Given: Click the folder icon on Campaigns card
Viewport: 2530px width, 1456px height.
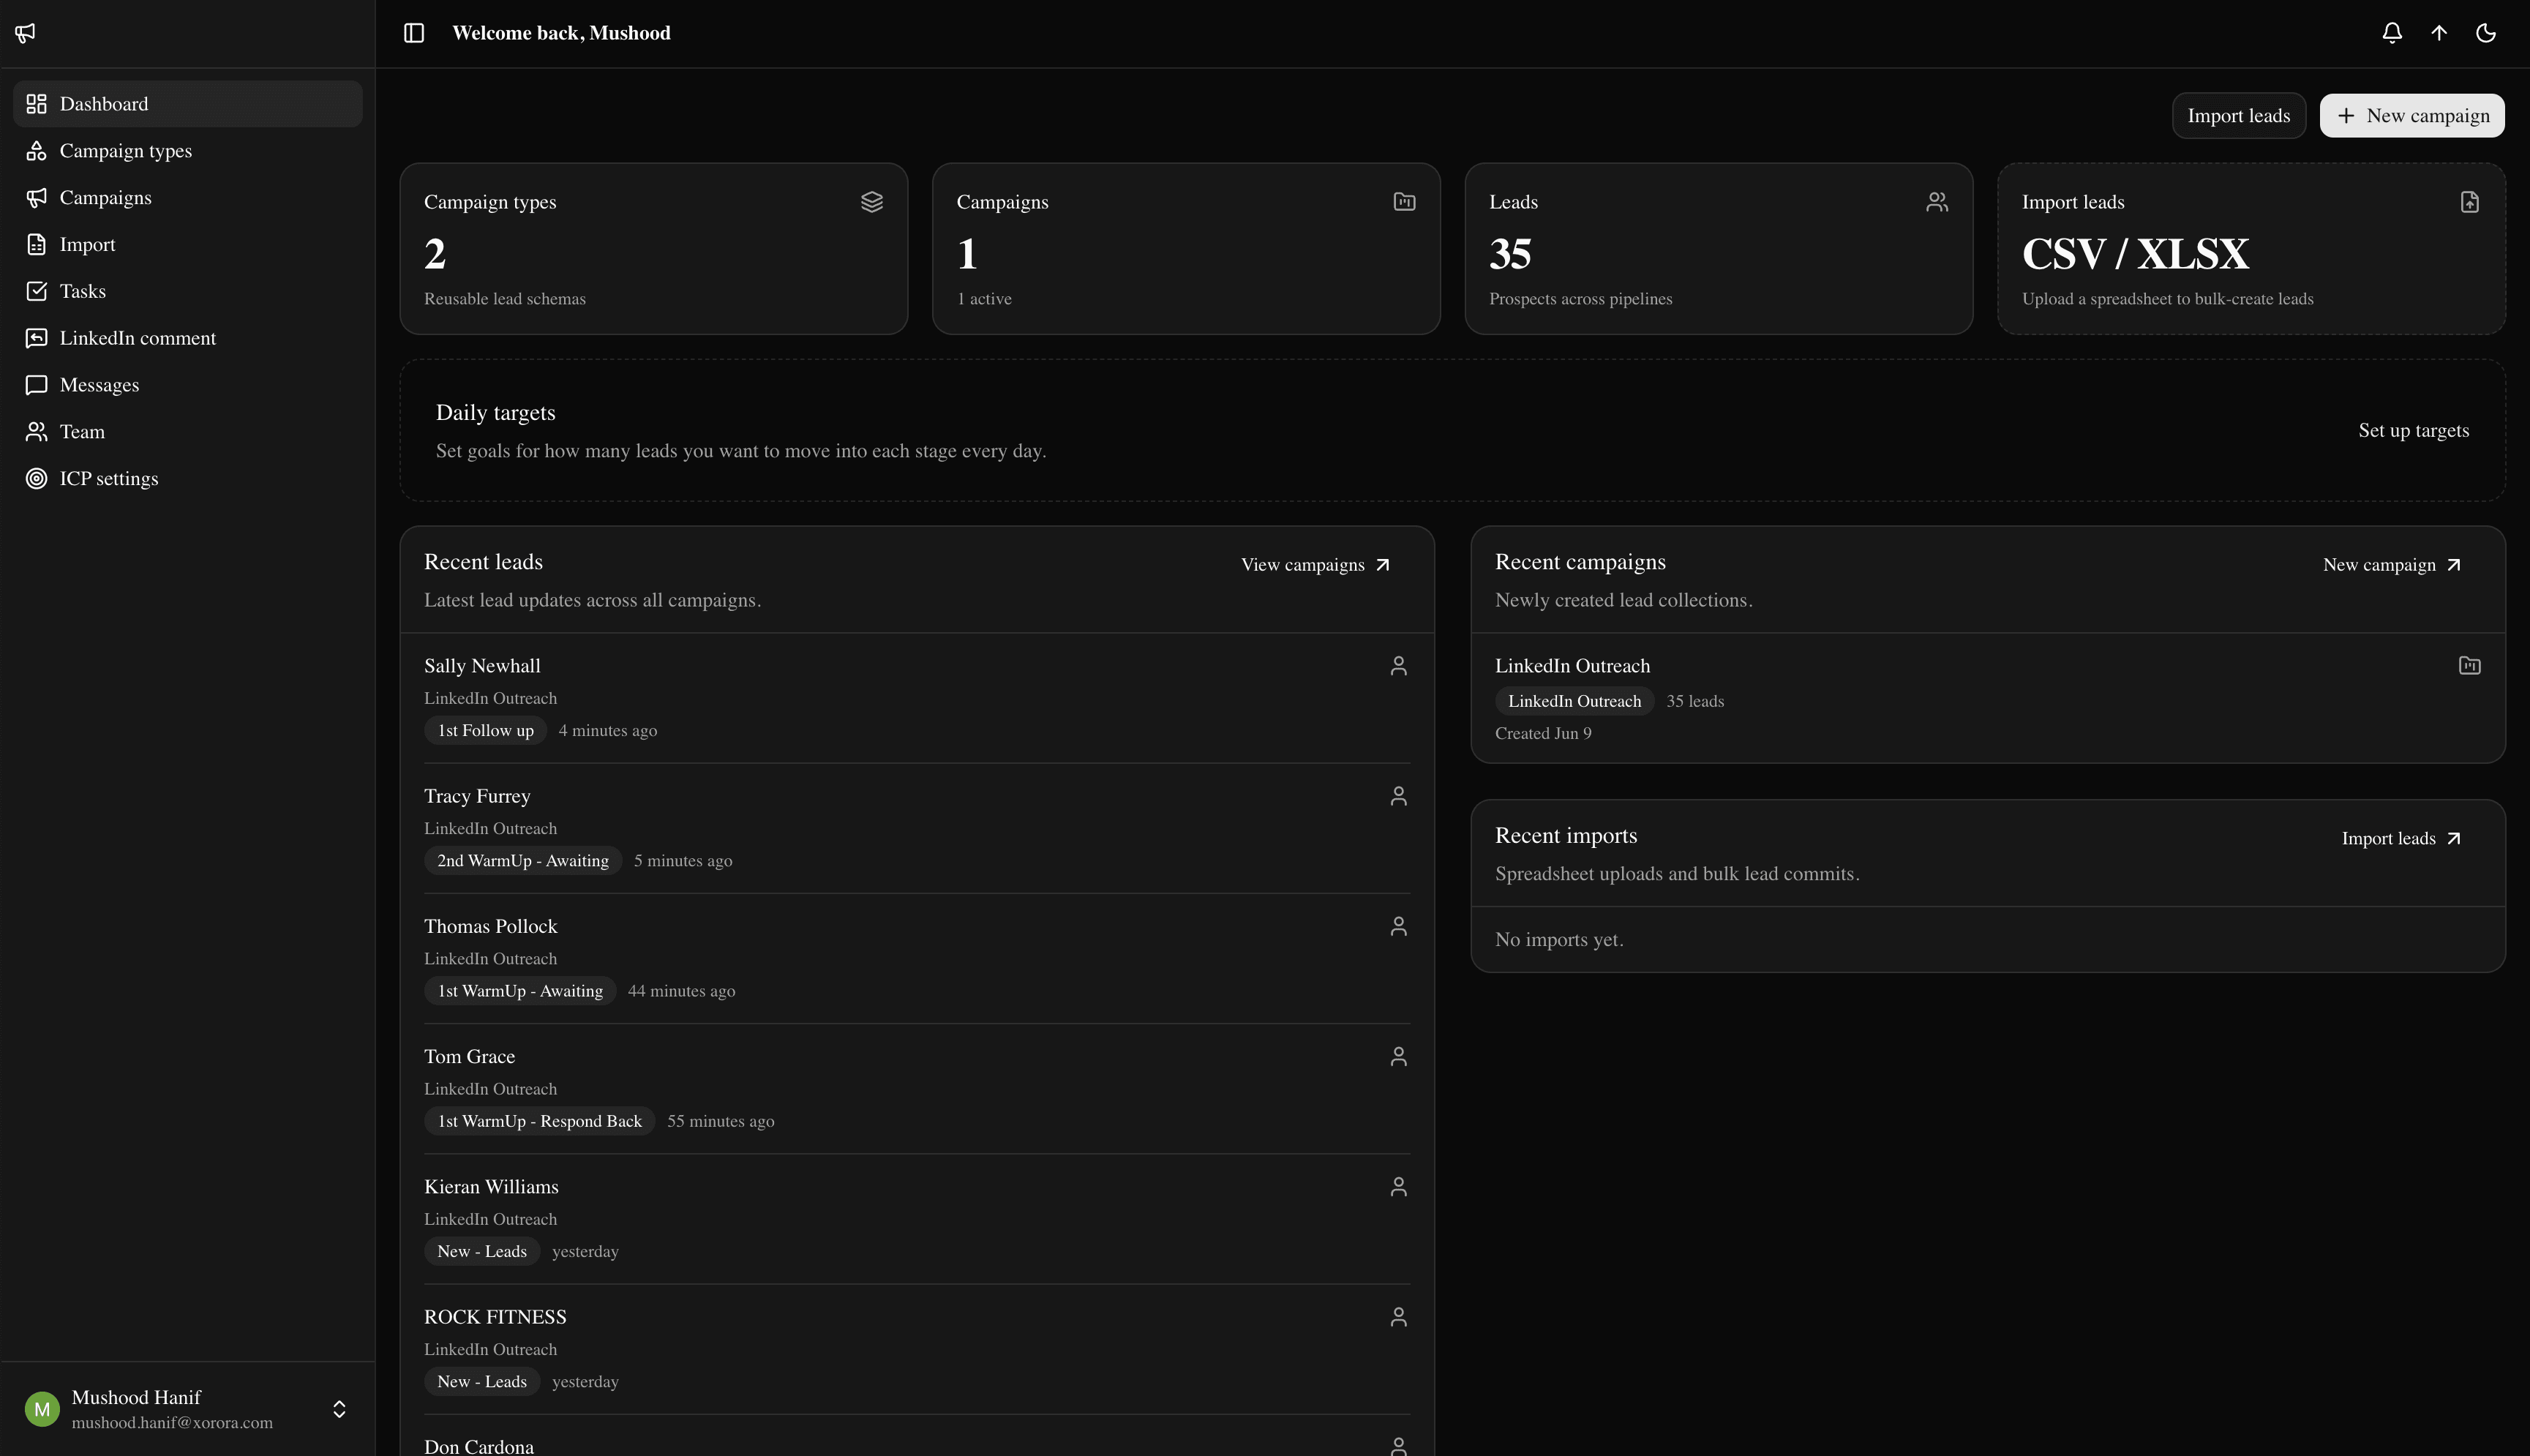Looking at the screenshot, I should pyautogui.click(x=1404, y=202).
